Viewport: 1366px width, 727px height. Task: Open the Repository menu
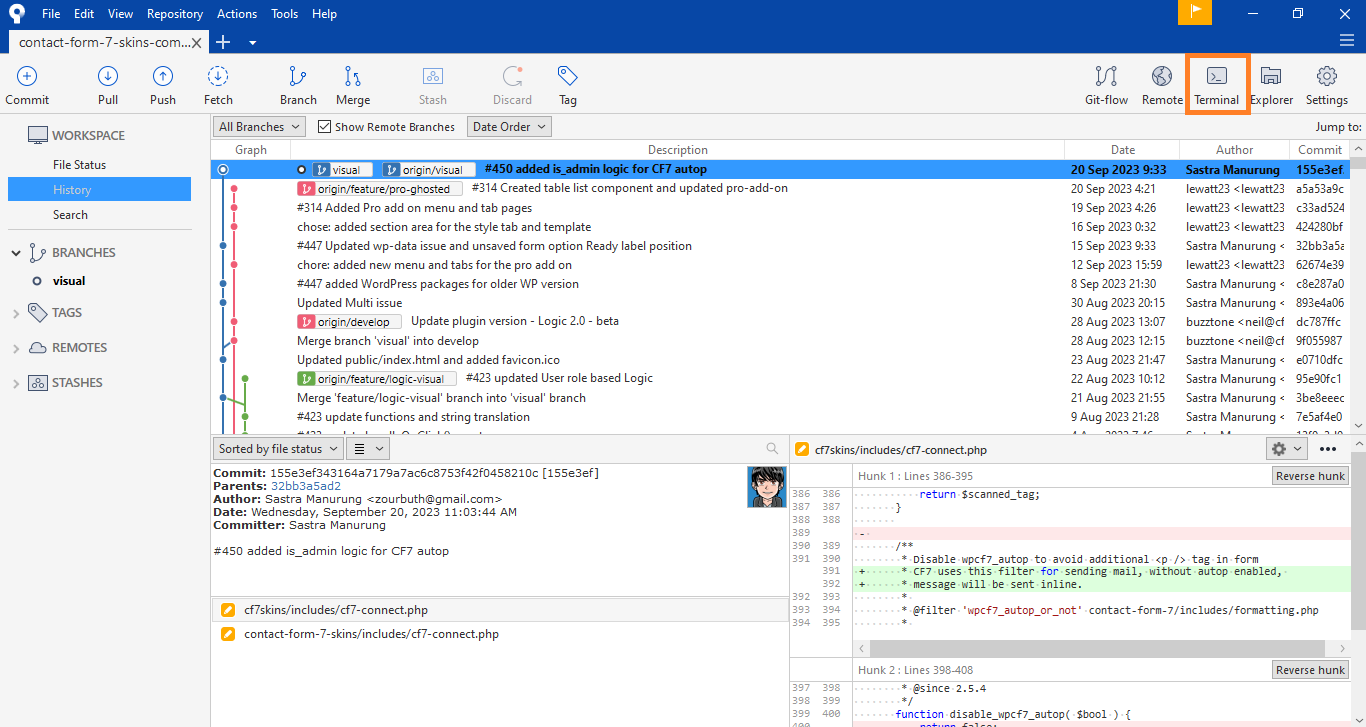coord(174,14)
